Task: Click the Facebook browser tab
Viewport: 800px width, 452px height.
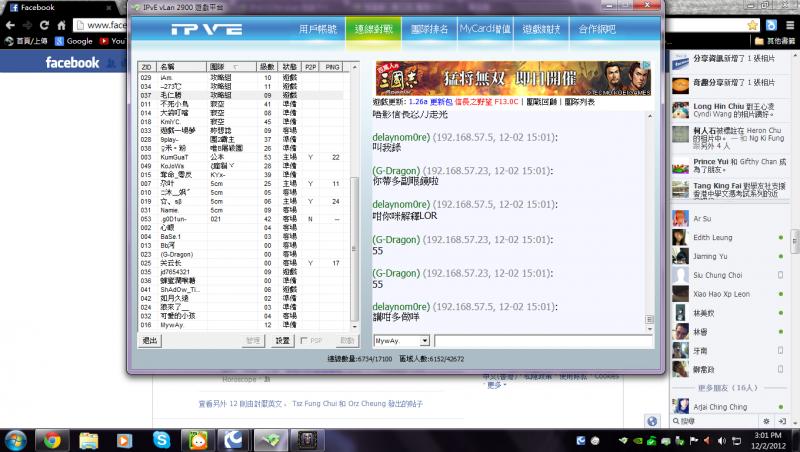Action: point(60,8)
